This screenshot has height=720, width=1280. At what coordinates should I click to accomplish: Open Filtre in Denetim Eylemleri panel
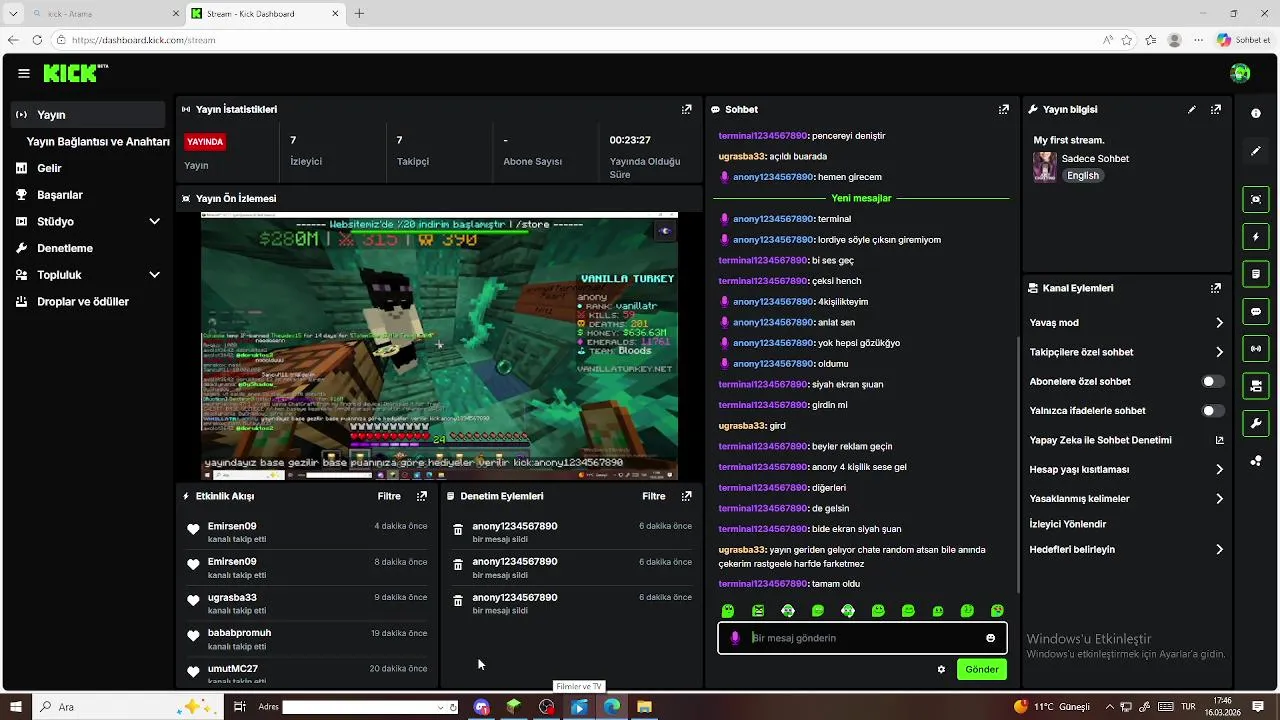click(x=654, y=496)
